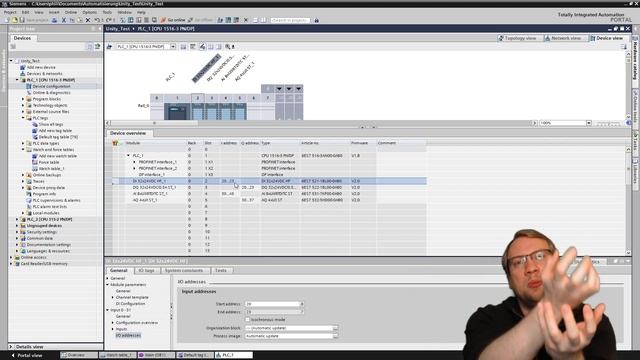Viewport: 640px width, 360px height.
Task: Open Add new device in the project tree
Action: [x=41, y=67]
